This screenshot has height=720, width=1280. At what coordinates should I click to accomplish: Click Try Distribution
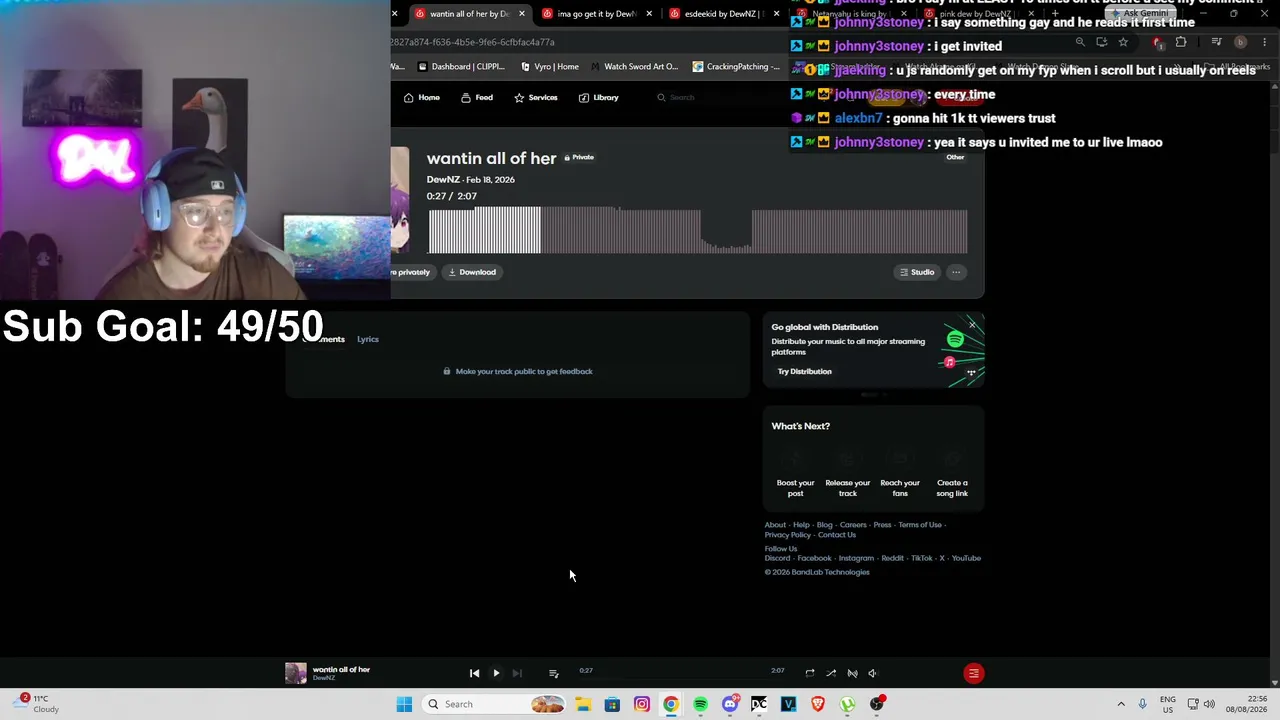pyautogui.click(x=805, y=371)
